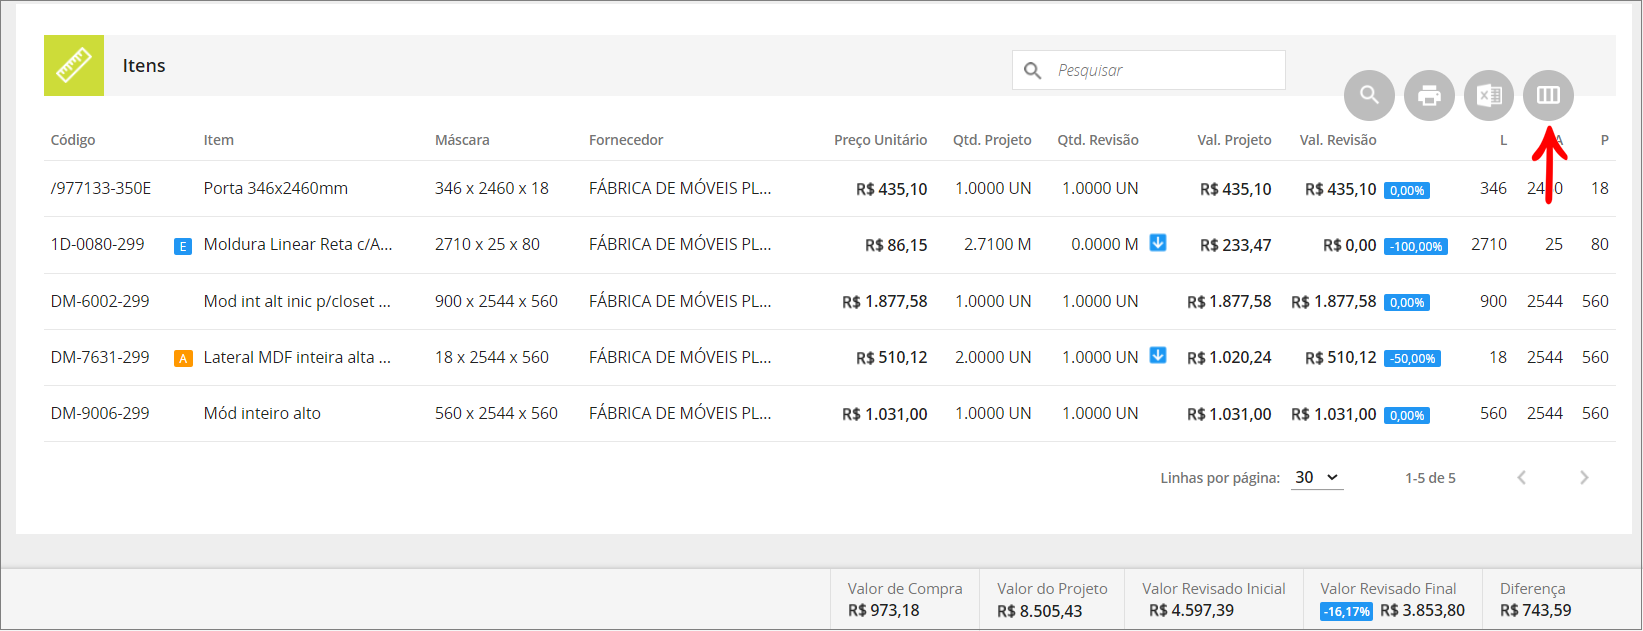The height and width of the screenshot is (631, 1643).
Task: Click unit price R$ 510,12
Action: pos(892,358)
